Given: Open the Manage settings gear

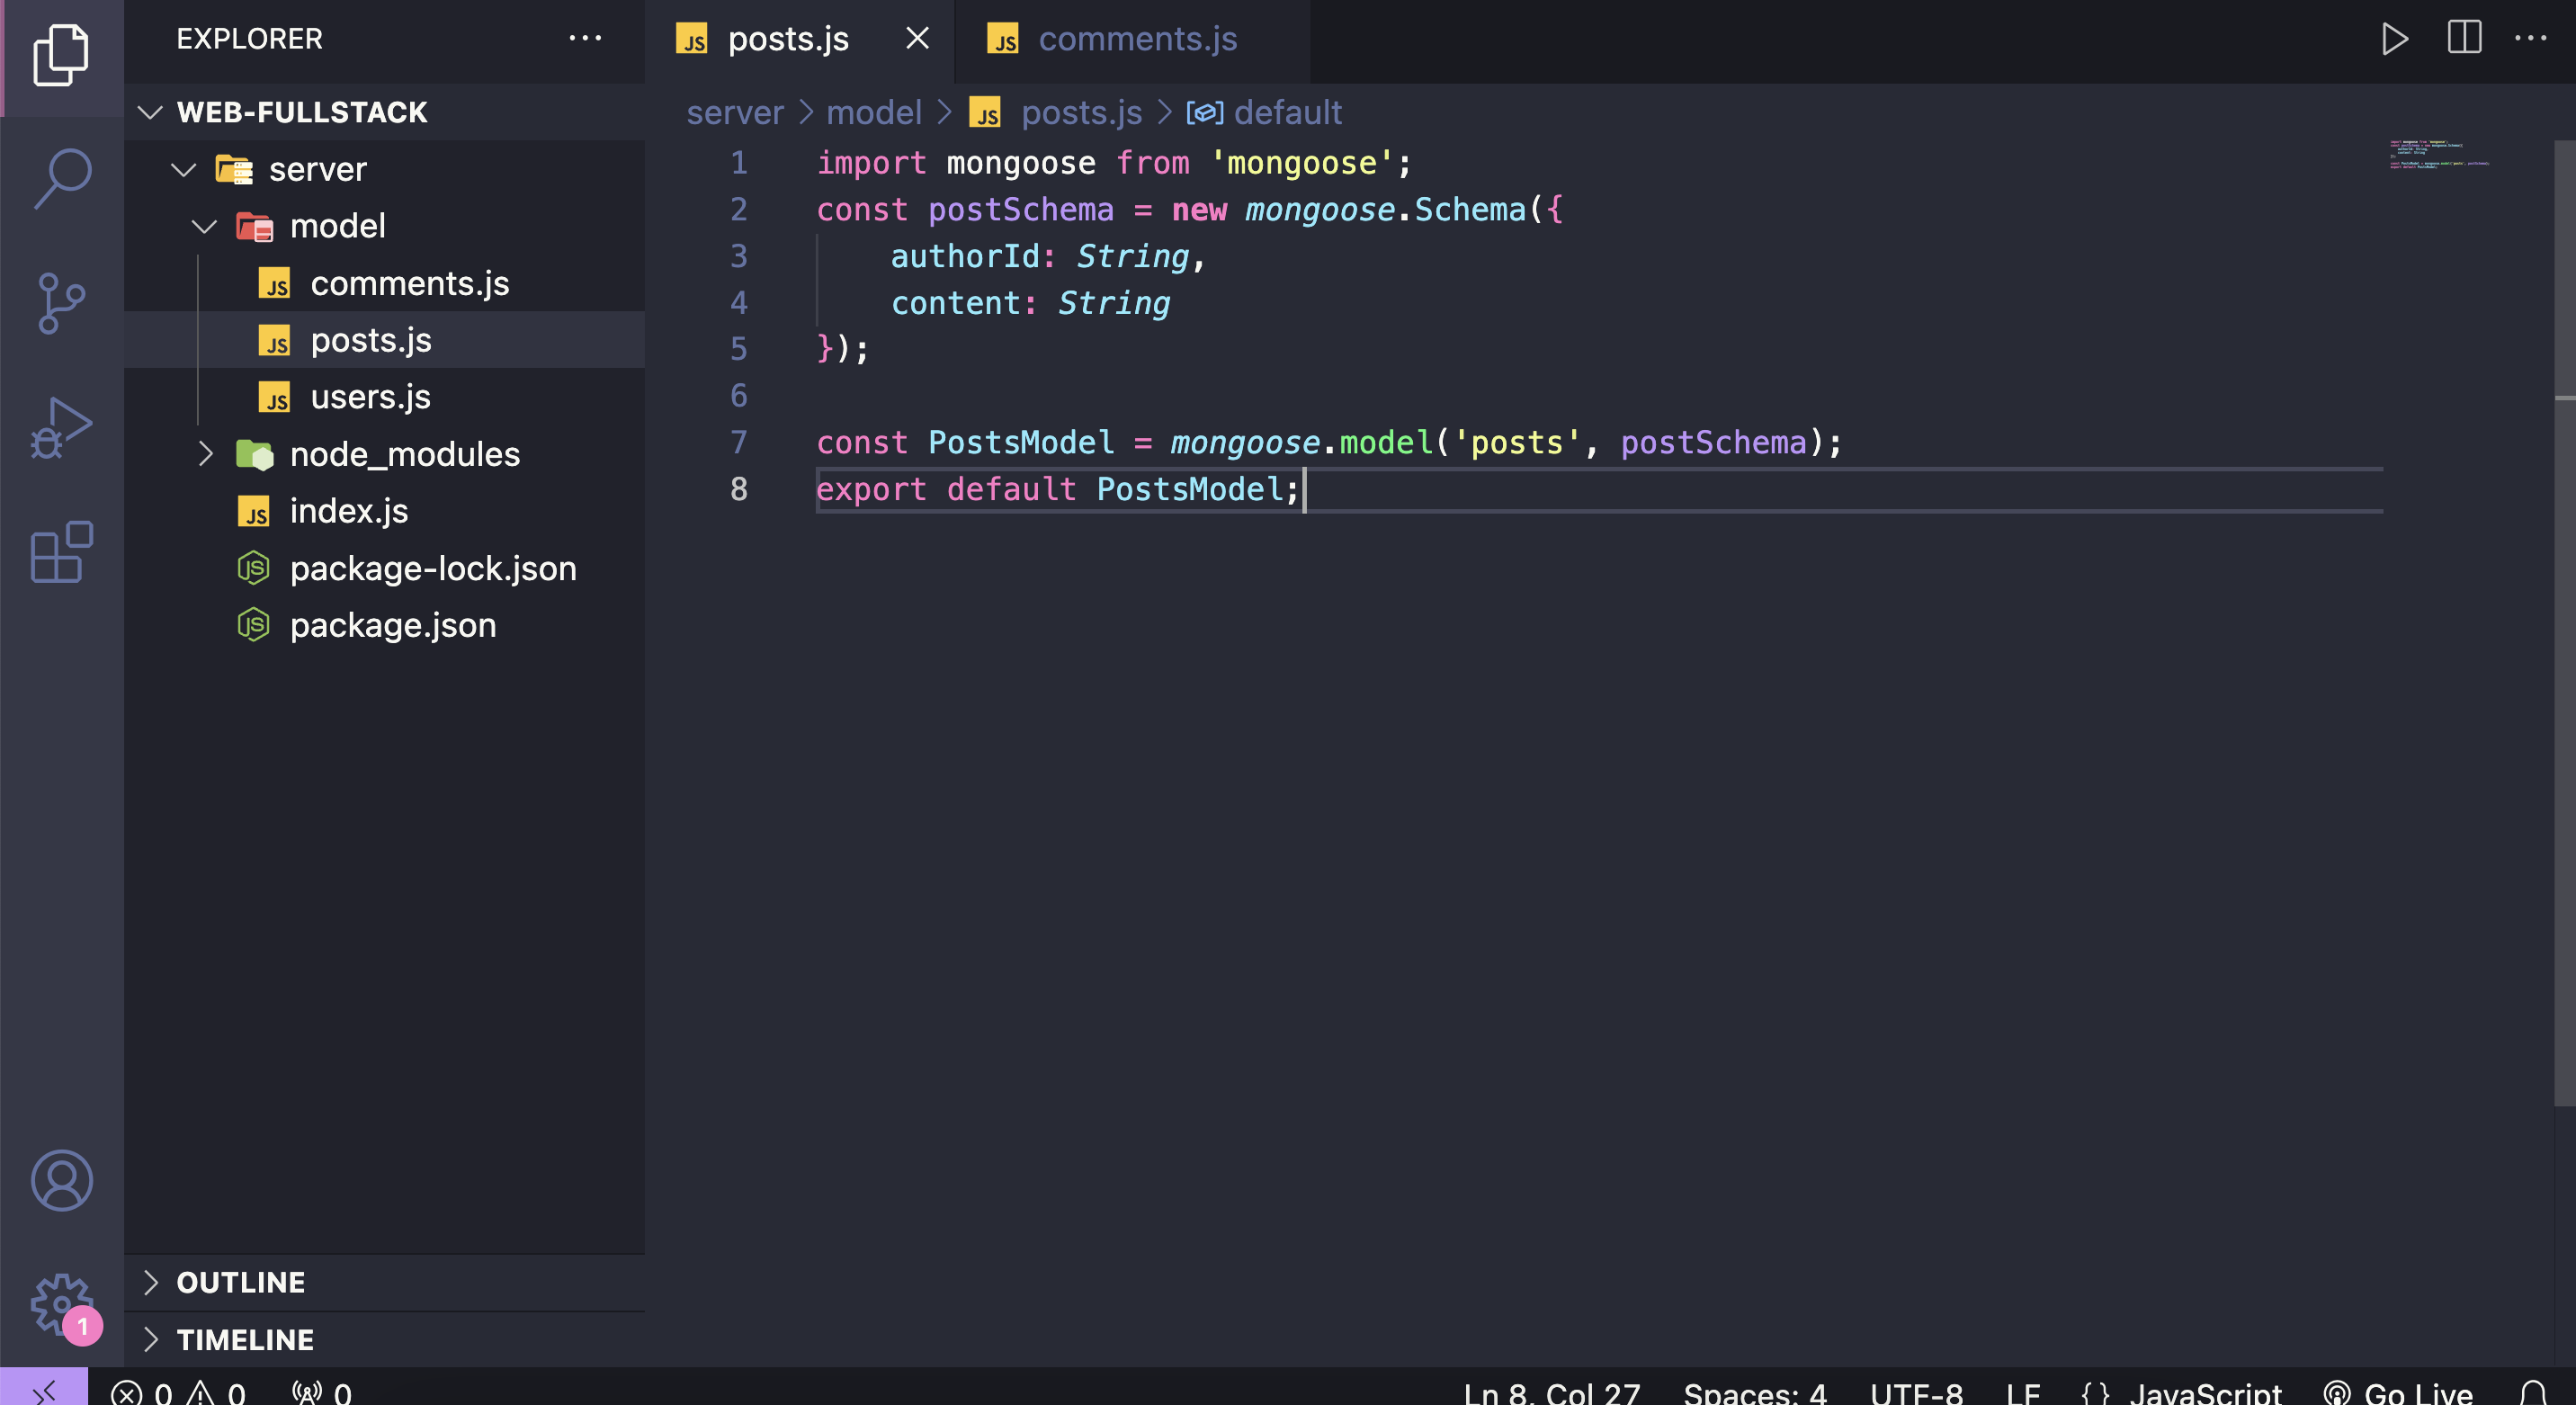Looking at the screenshot, I should (62, 1303).
